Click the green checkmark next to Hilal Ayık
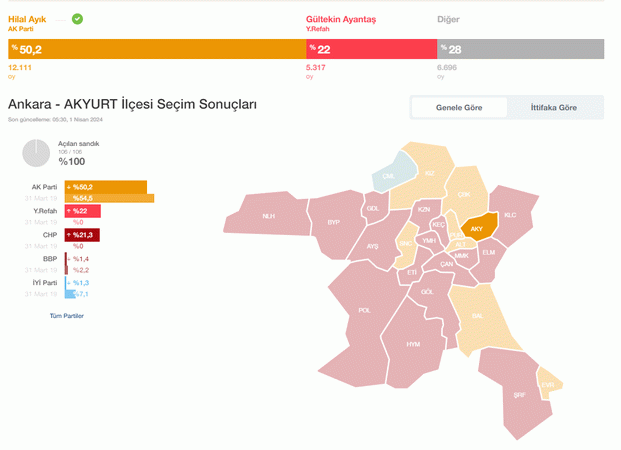Image resolution: width=621 pixels, height=450 pixels. (x=77, y=19)
